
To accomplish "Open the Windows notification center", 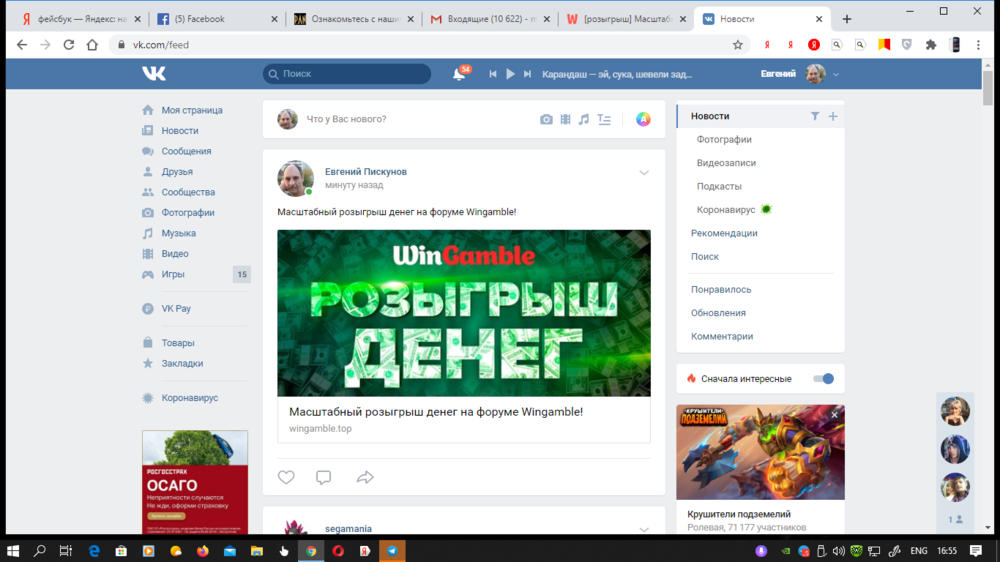I will [x=976, y=551].
